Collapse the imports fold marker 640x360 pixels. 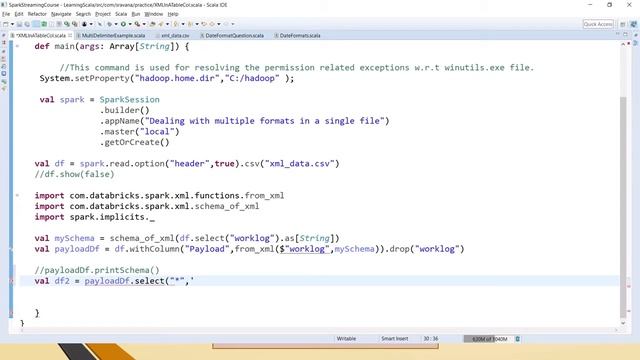click(17, 196)
